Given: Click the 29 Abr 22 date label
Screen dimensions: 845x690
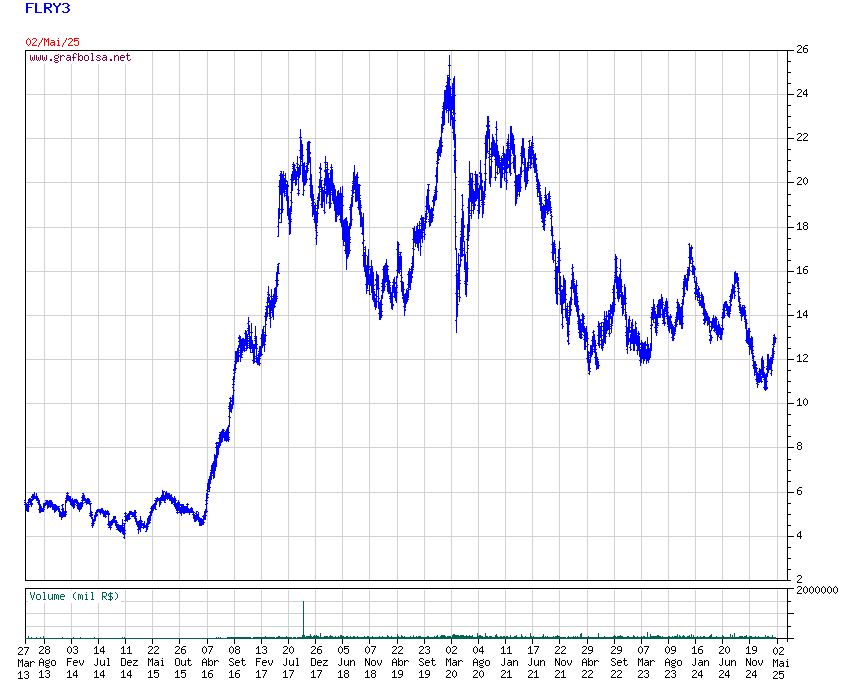Looking at the screenshot, I should pos(590,663).
